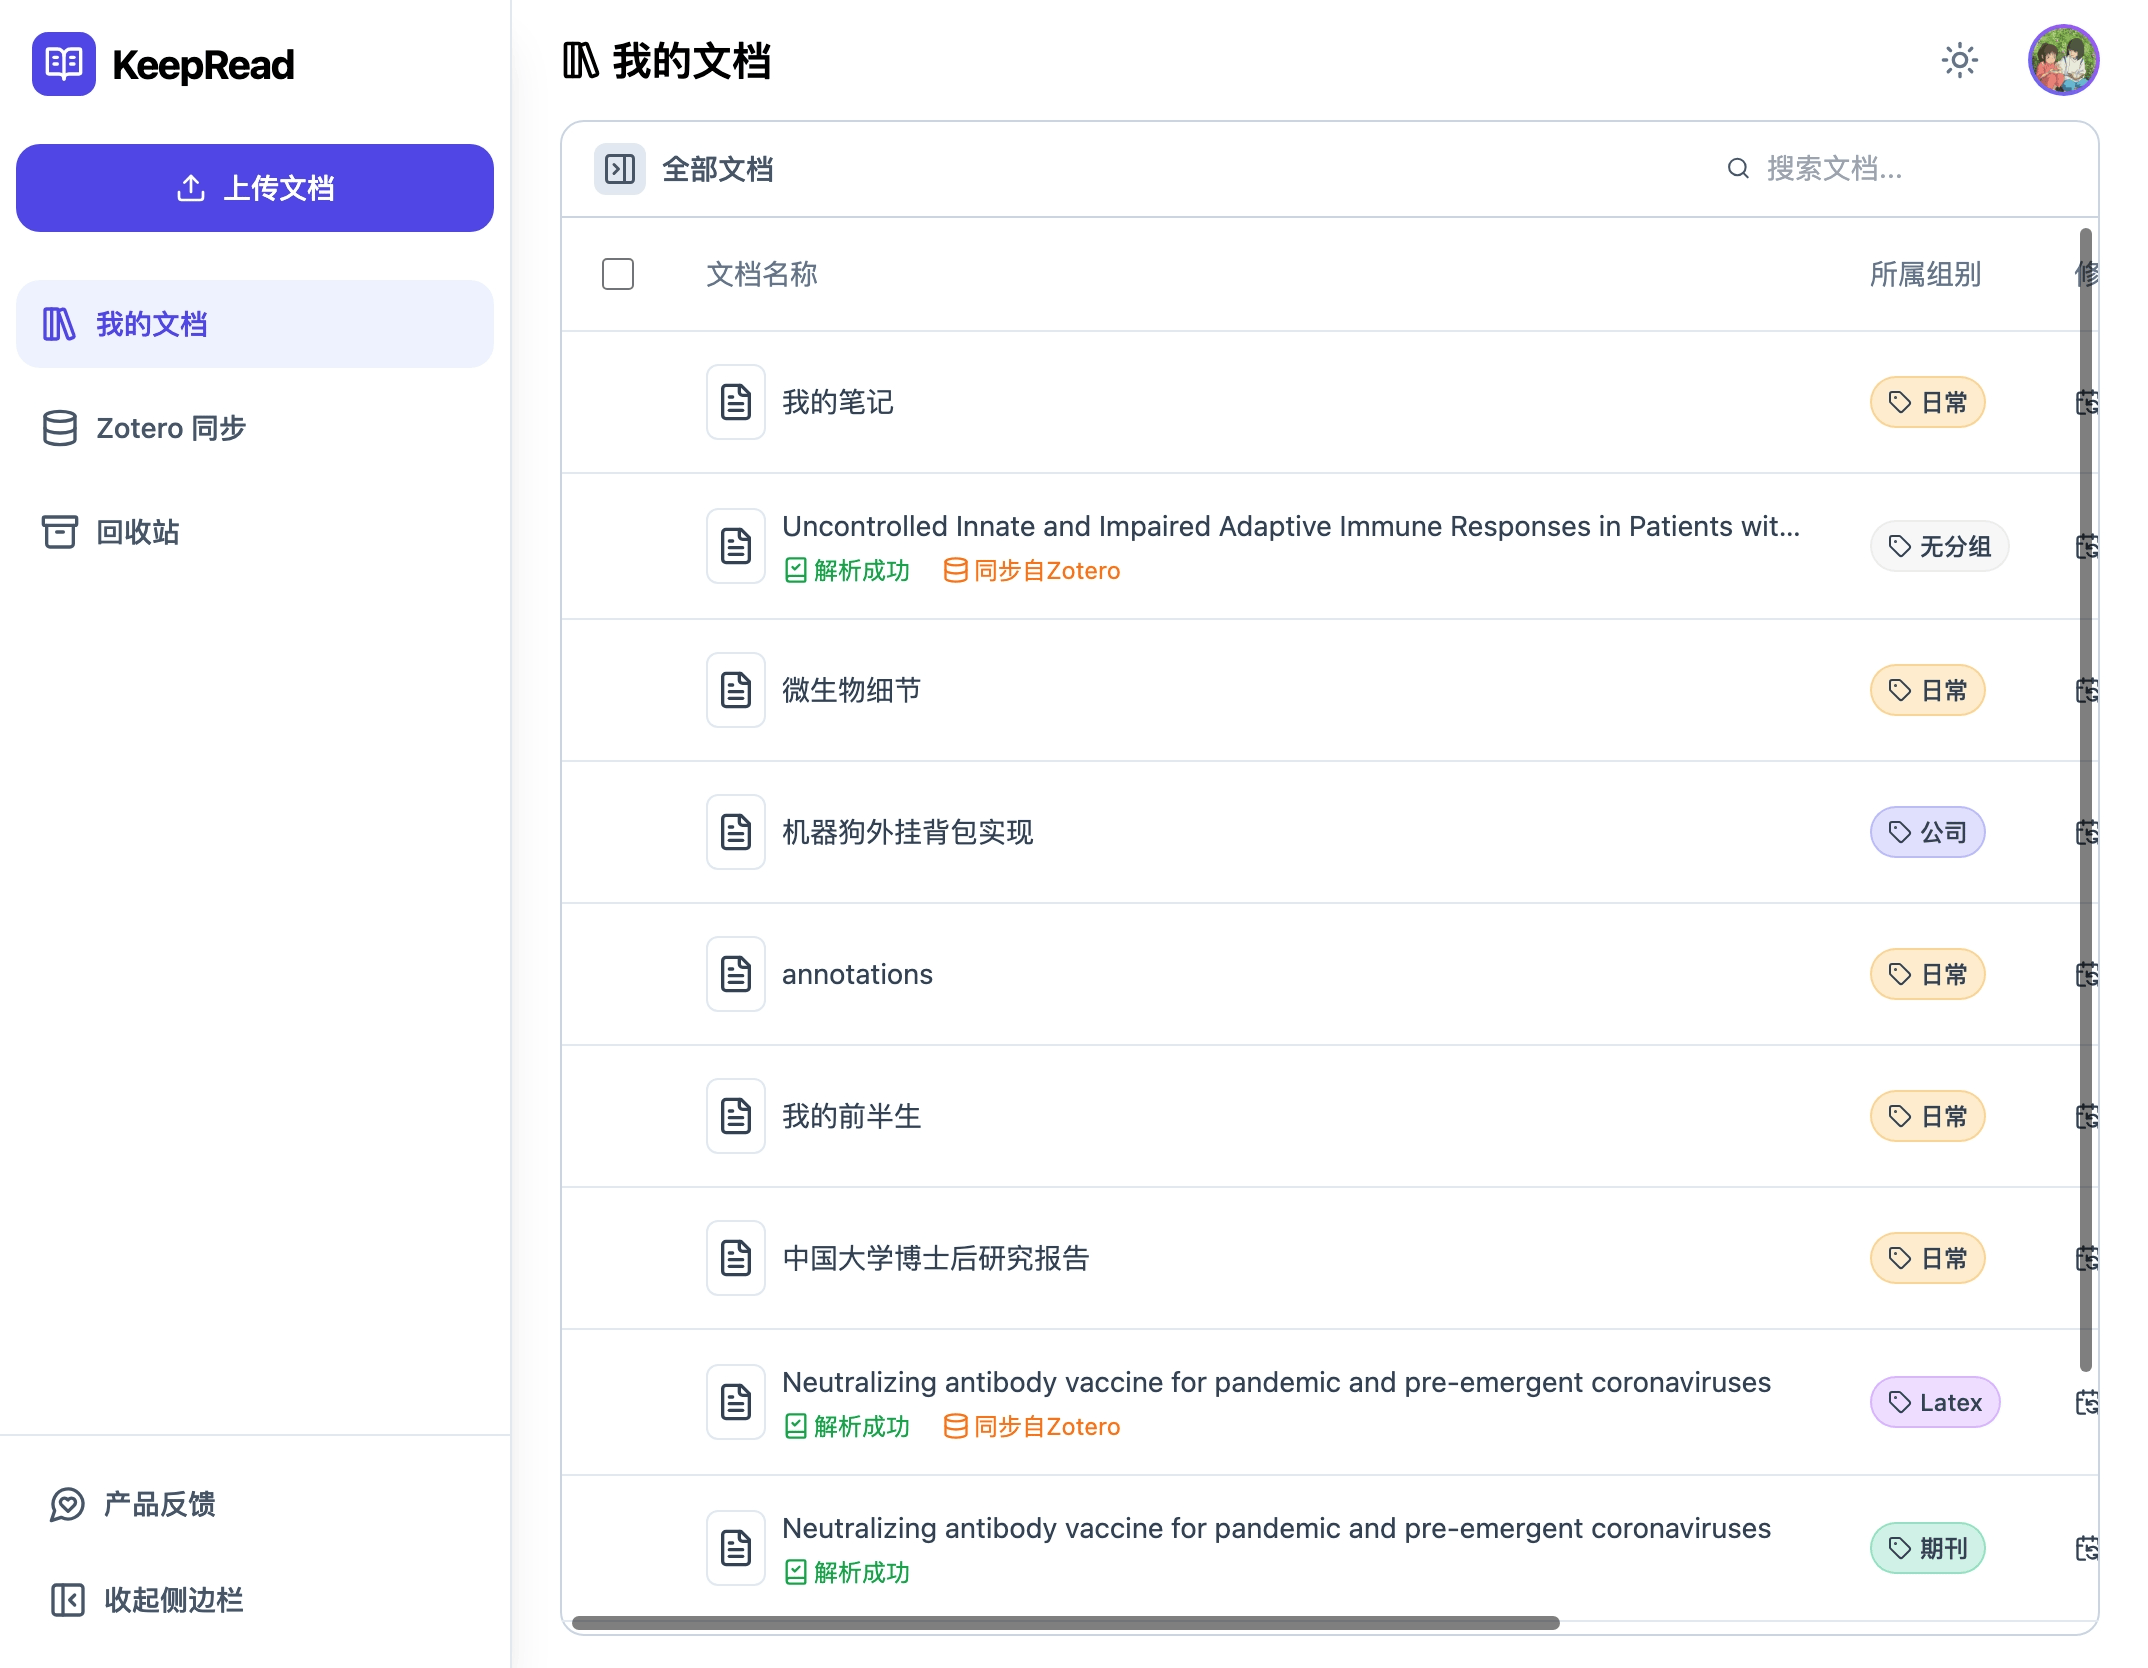Open the document group panel toggle icon
The image size is (2148, 1668).
tap(618, 169)
